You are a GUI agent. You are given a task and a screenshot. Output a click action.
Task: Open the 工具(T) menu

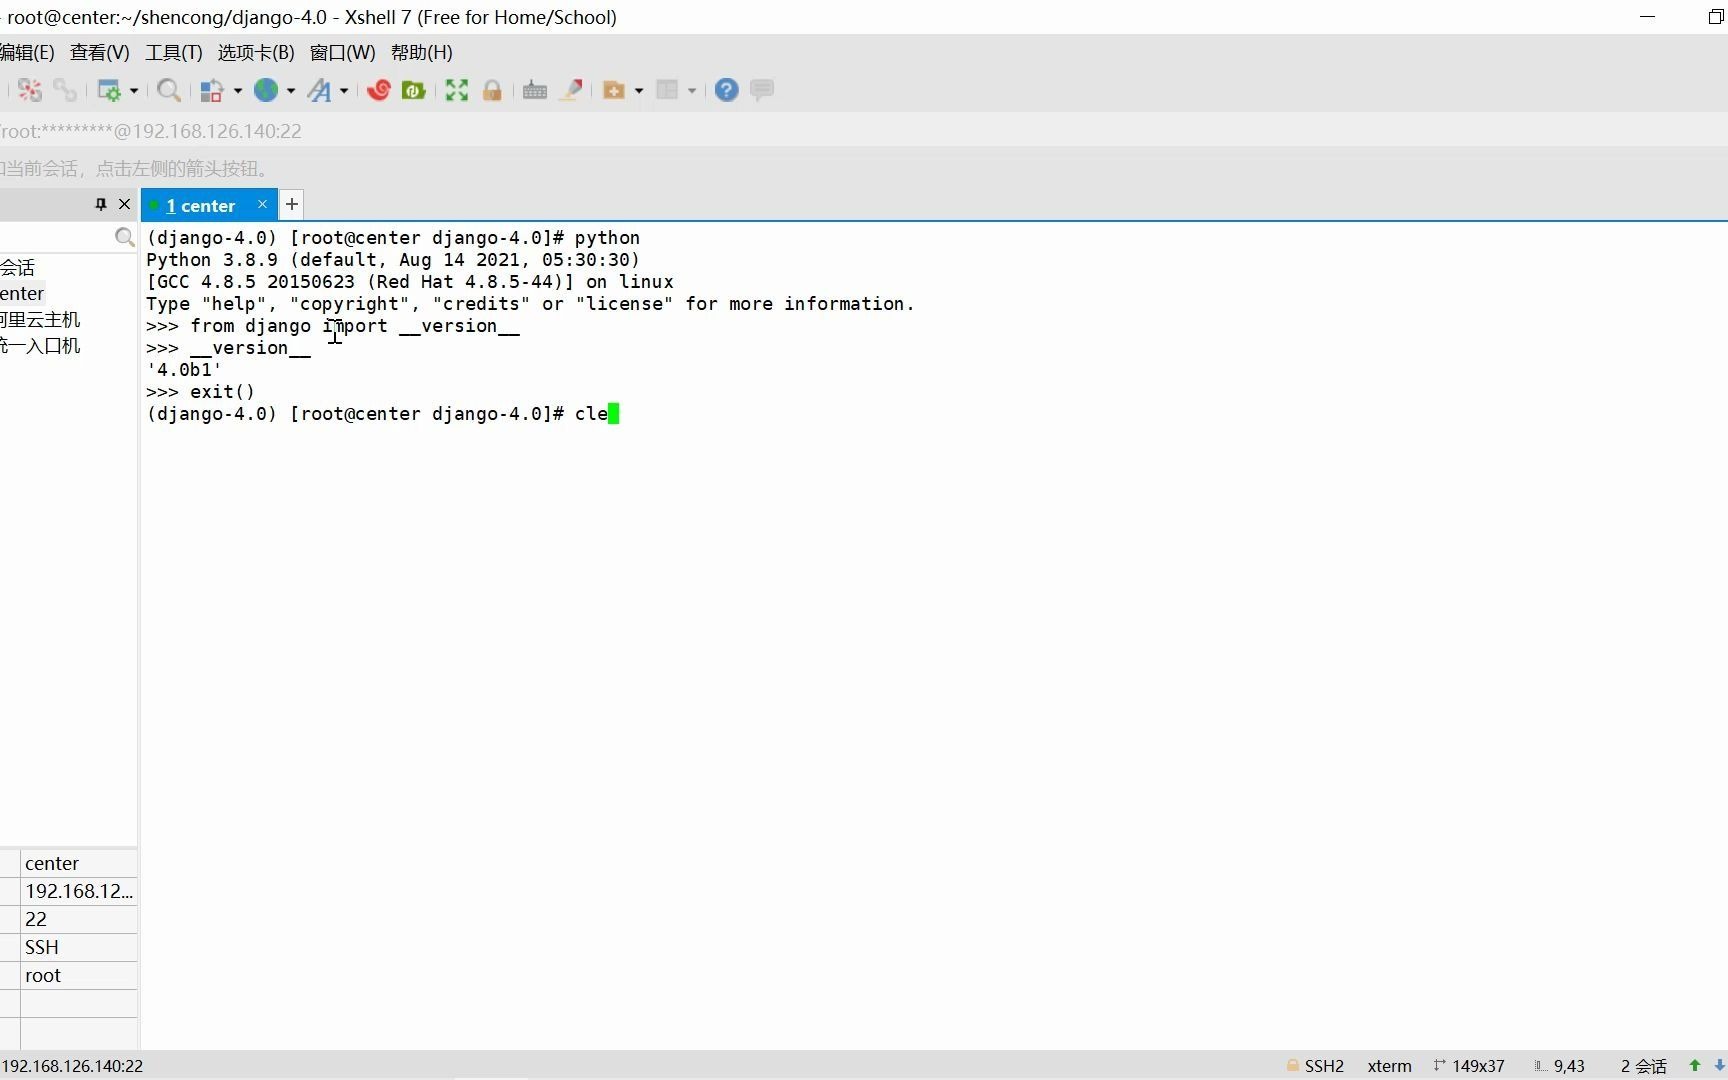point(174,52)
